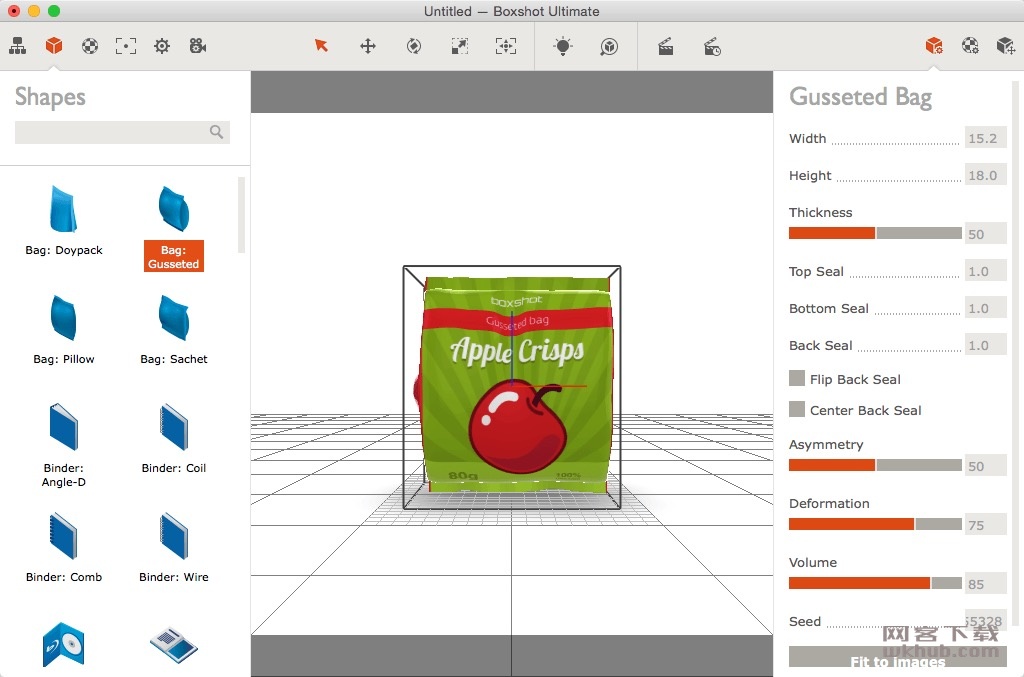Viewport: 1024px width, 677px height.
Task: Click the Thickness value field showing 50
Action: point(985,234)
